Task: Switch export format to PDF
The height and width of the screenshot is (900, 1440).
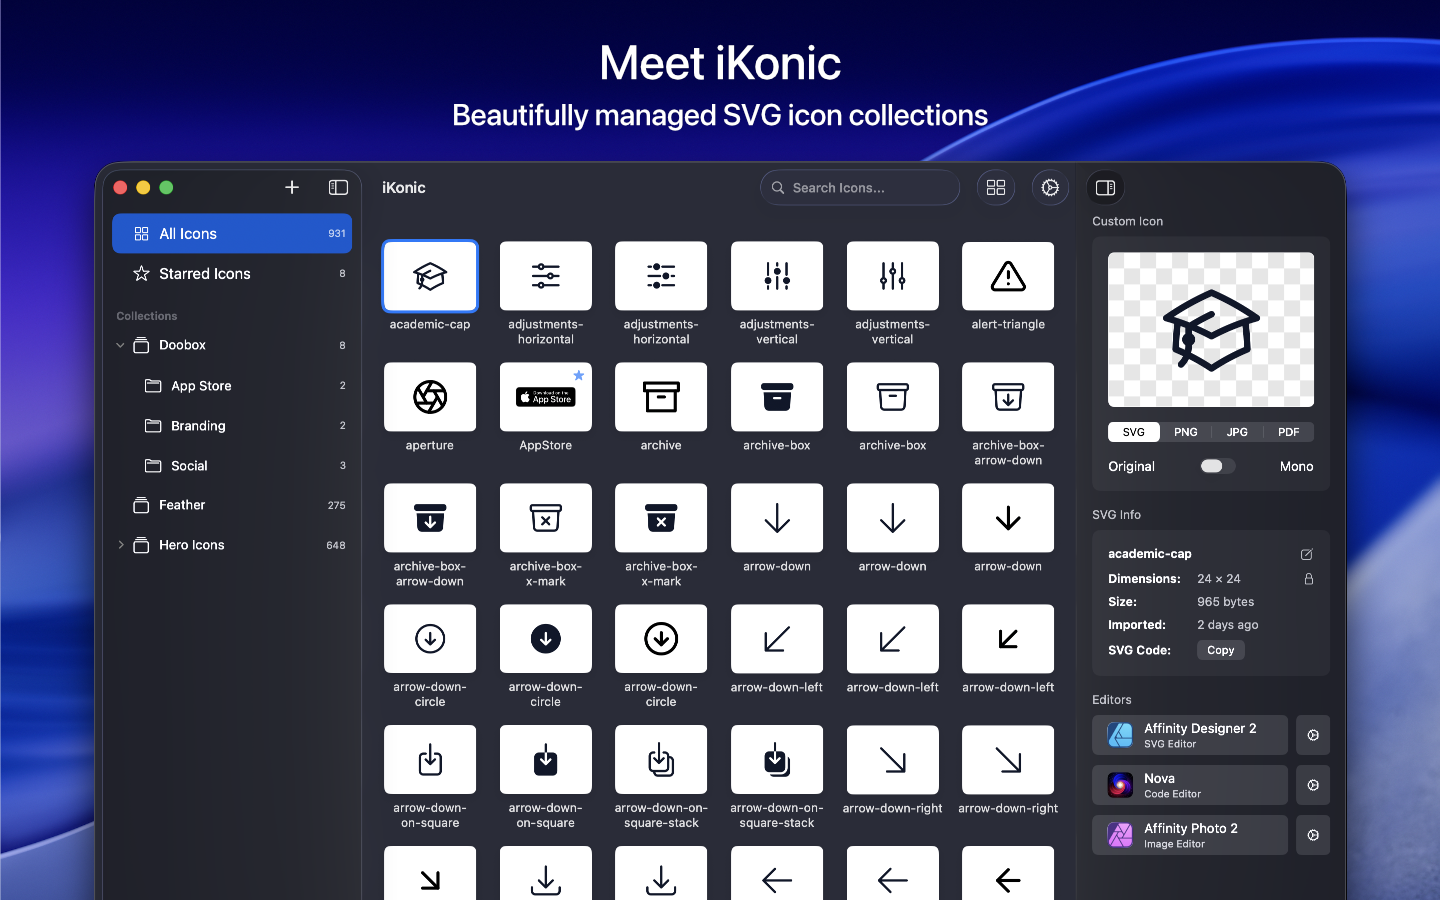Action: pos(1289,432)
